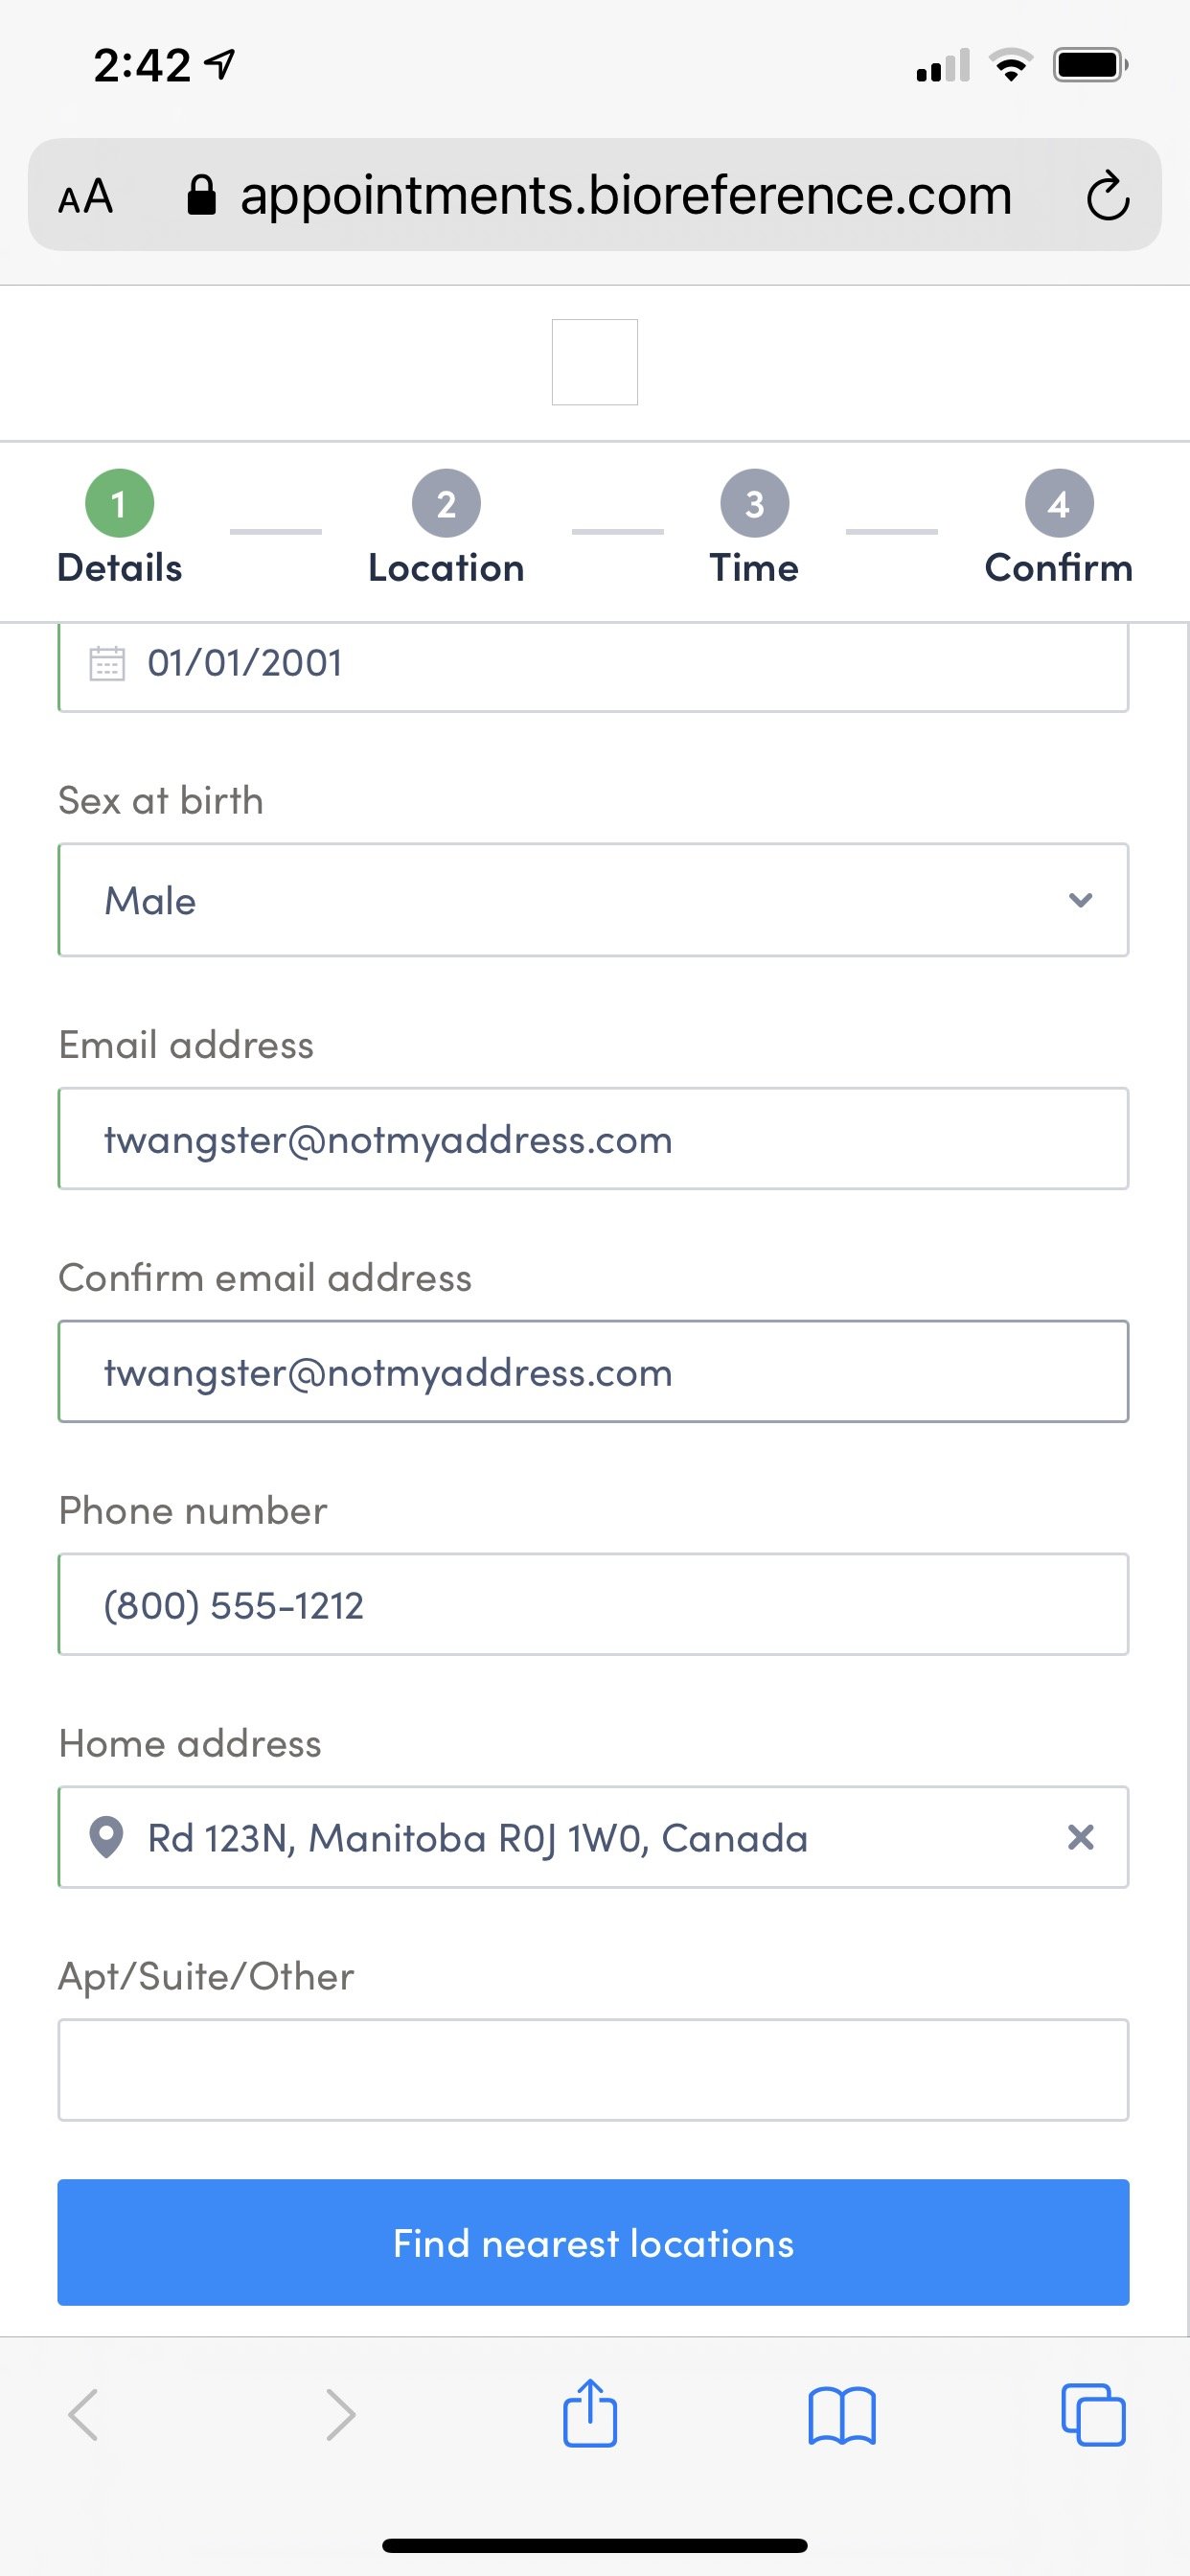The height and width of the screenshot is (2576, 1190).
Task: Click the Confirm email address field
Action: [594, 1371]
